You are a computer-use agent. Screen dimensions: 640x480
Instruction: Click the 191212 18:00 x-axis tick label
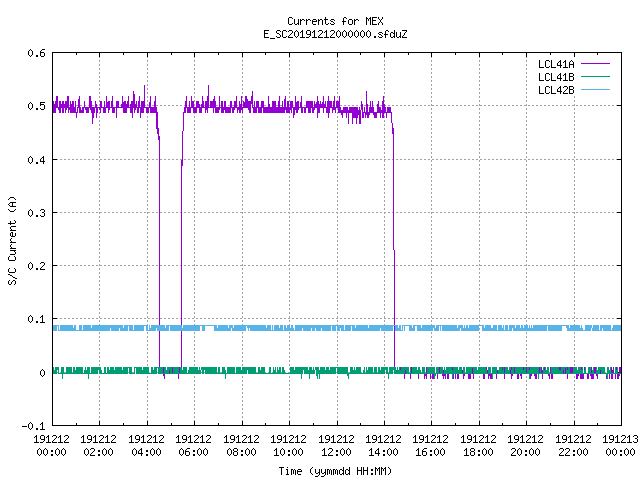478,446
